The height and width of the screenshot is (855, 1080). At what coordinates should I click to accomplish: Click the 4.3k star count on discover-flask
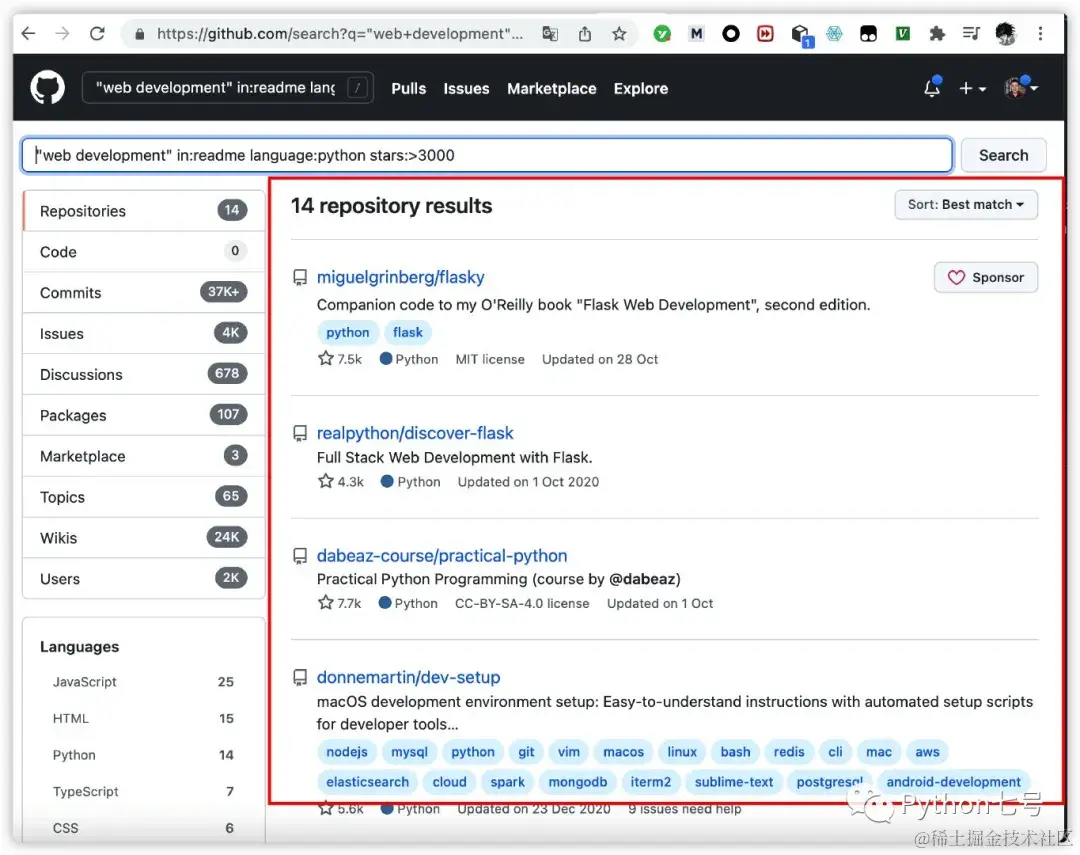click(341, 482)
